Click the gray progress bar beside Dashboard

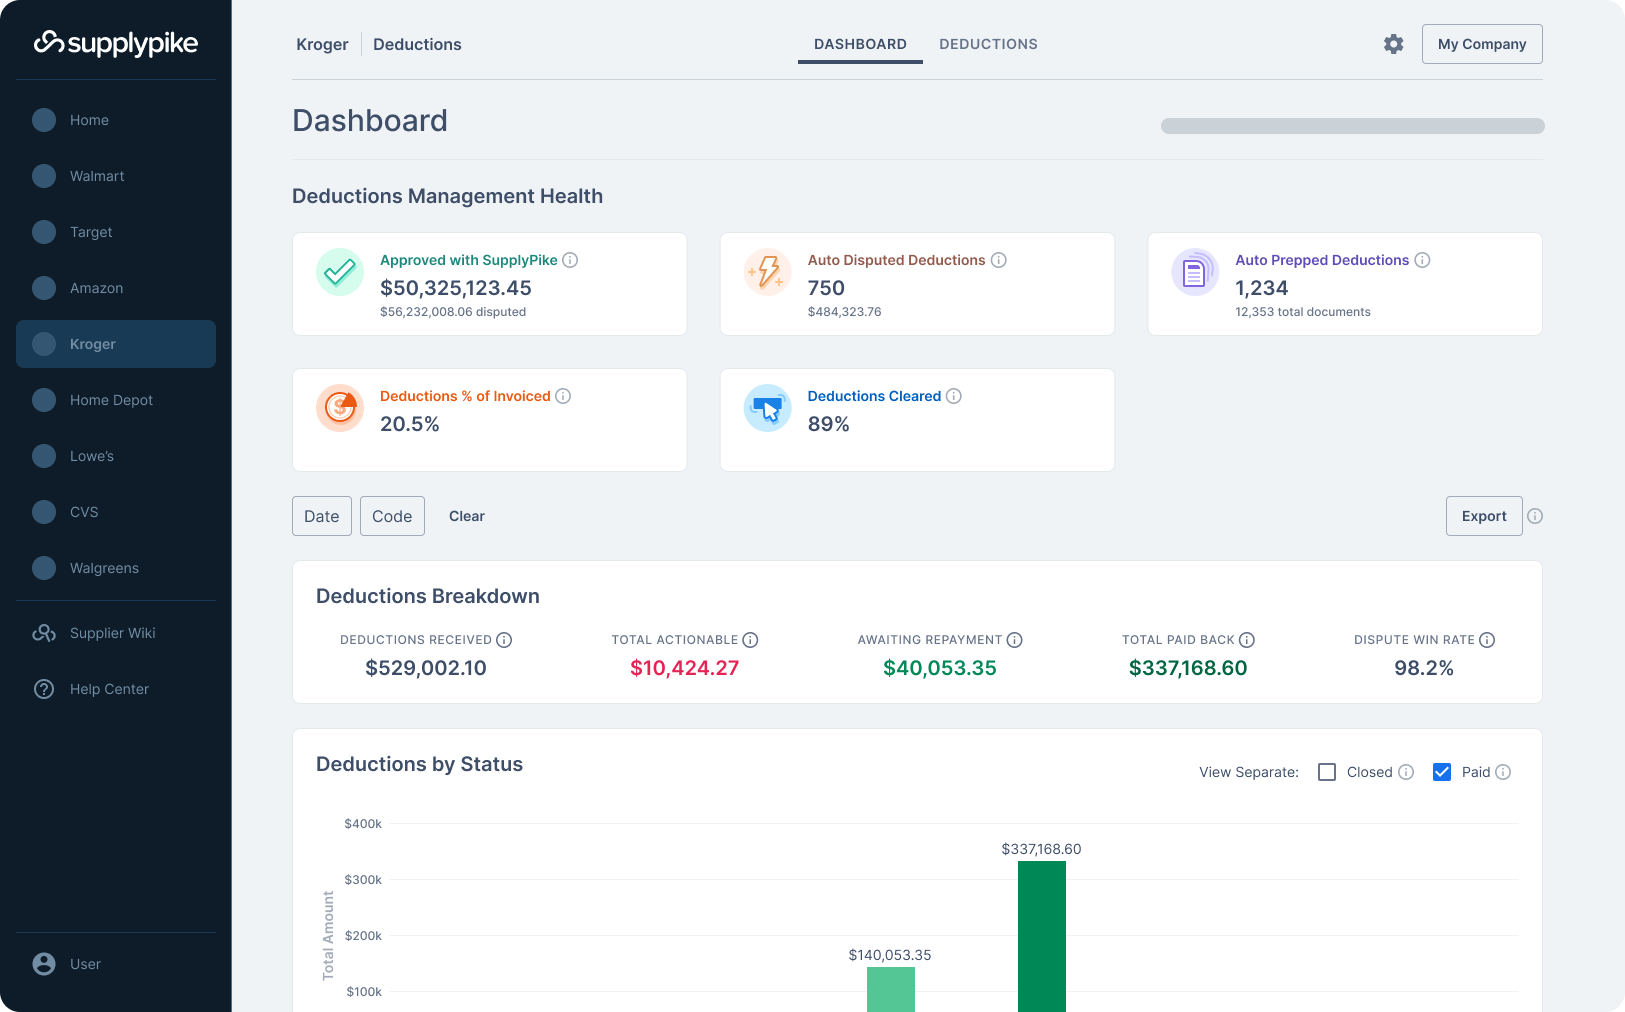pyautogui.click(x=1353, y=126)
